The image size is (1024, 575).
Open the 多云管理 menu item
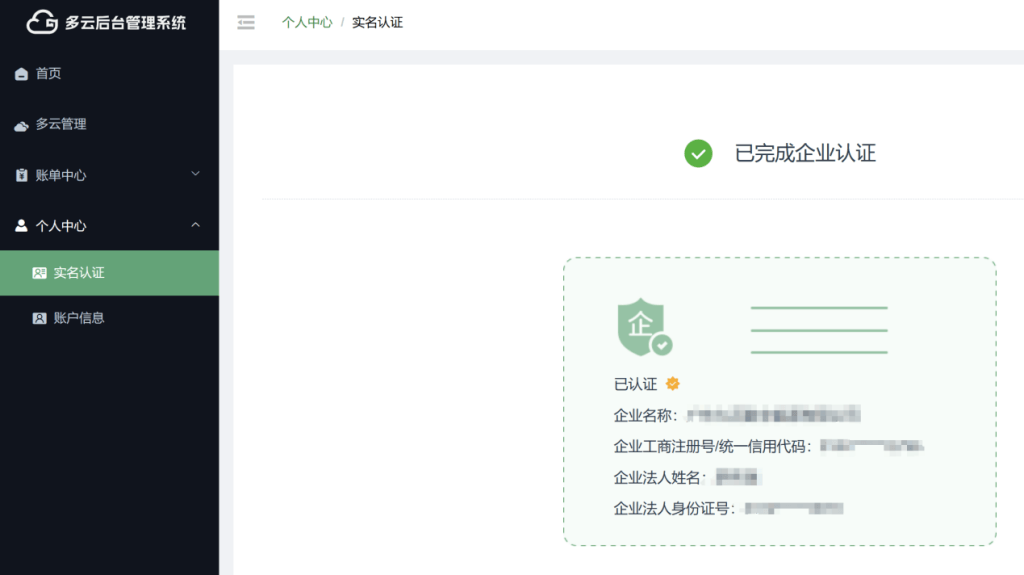pyautogui.click(x=61, y=125)
